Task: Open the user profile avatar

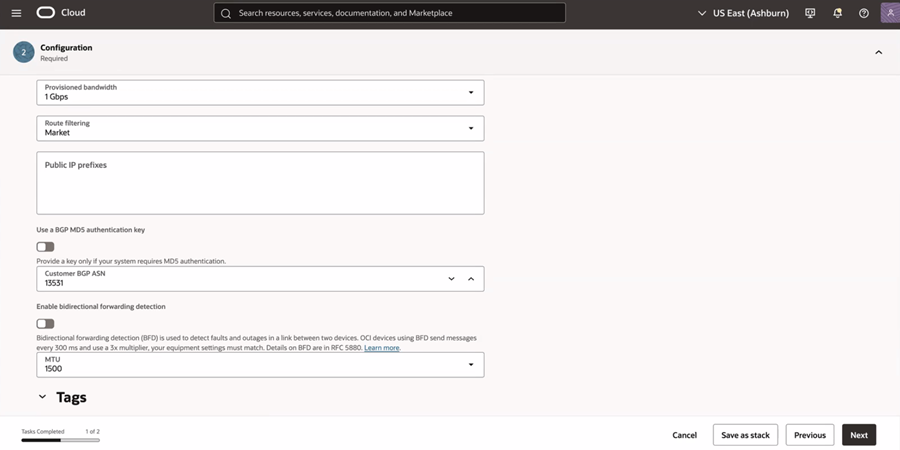Action: coord(890,13)
